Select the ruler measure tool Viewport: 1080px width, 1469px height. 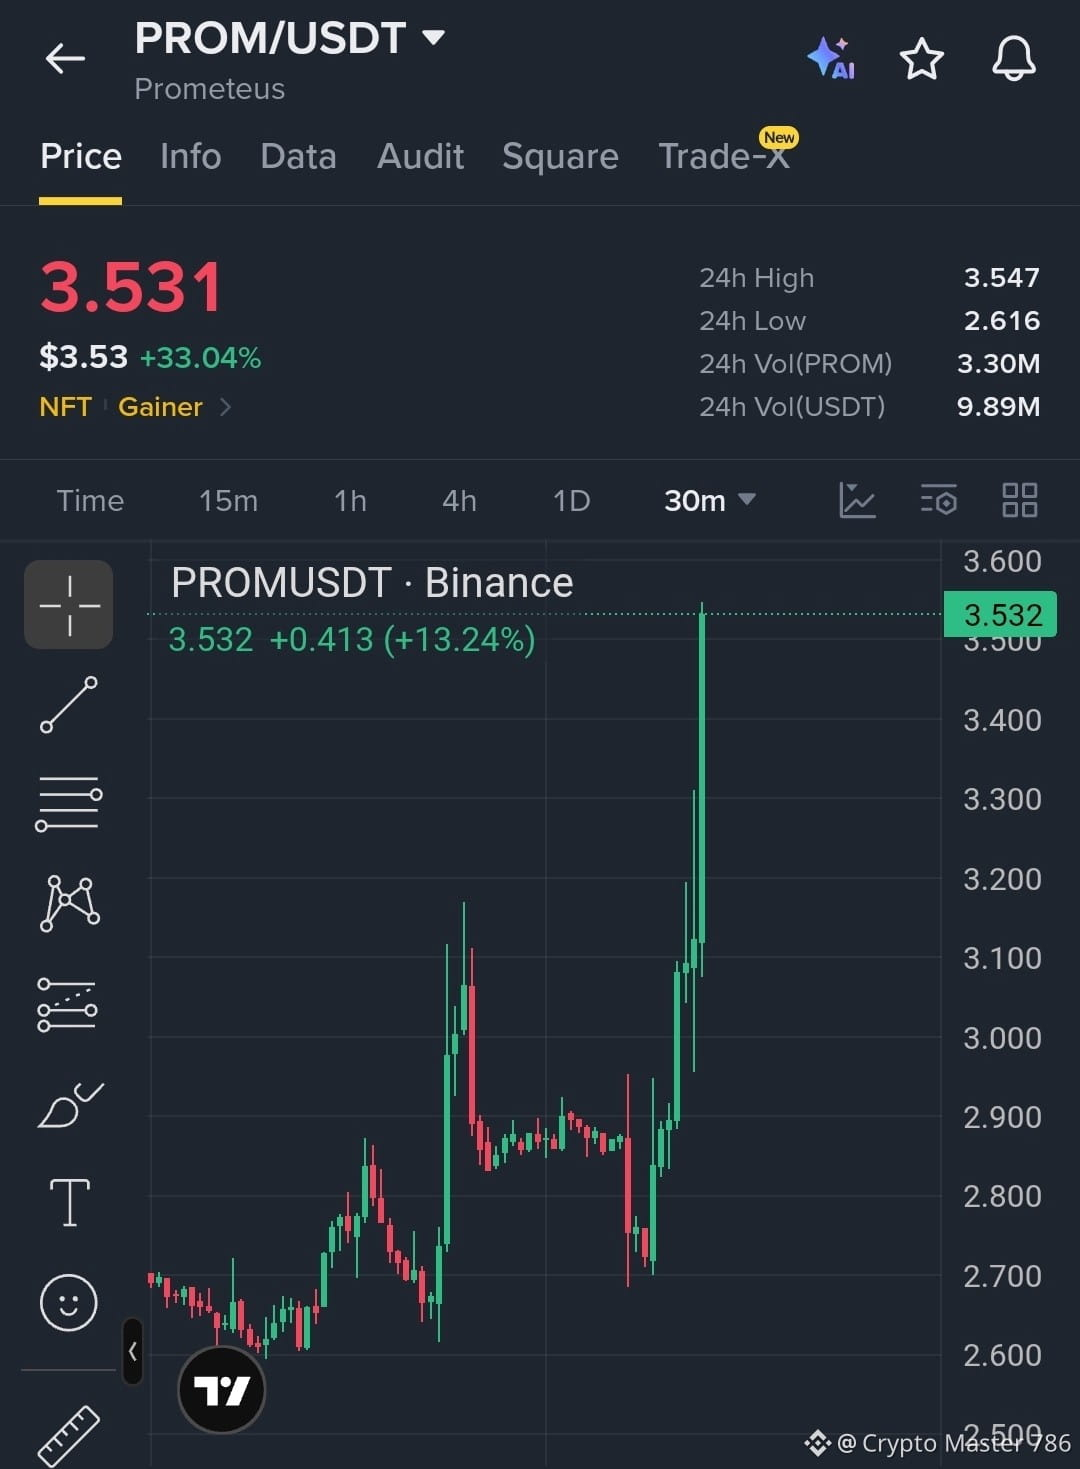pyautogui.click(x=69, y=1436)
